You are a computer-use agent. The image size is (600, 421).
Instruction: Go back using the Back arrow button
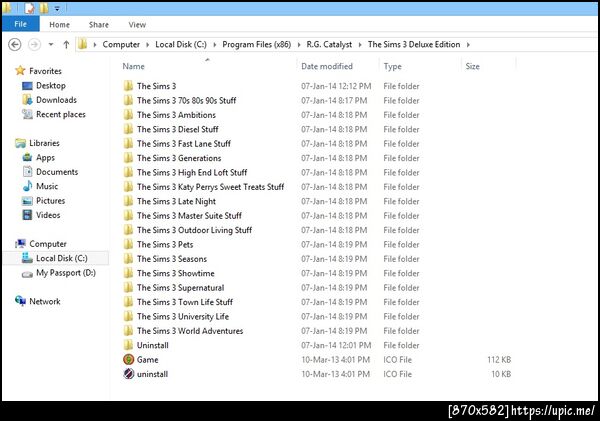pos(15,45)
